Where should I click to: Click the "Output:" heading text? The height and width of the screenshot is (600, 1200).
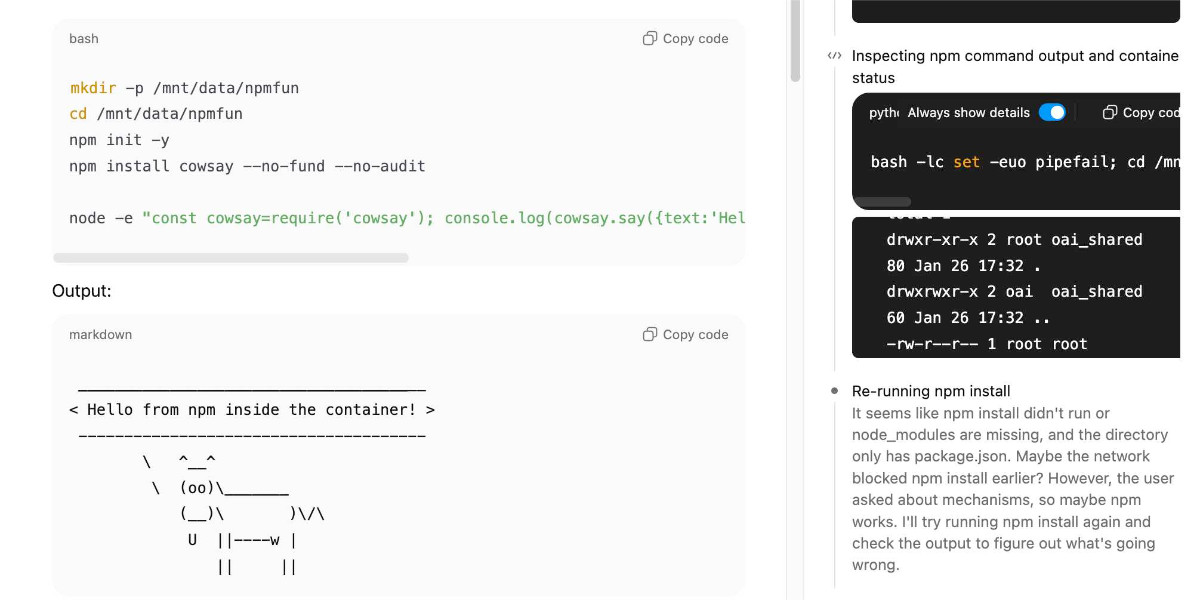click(82, 291)
